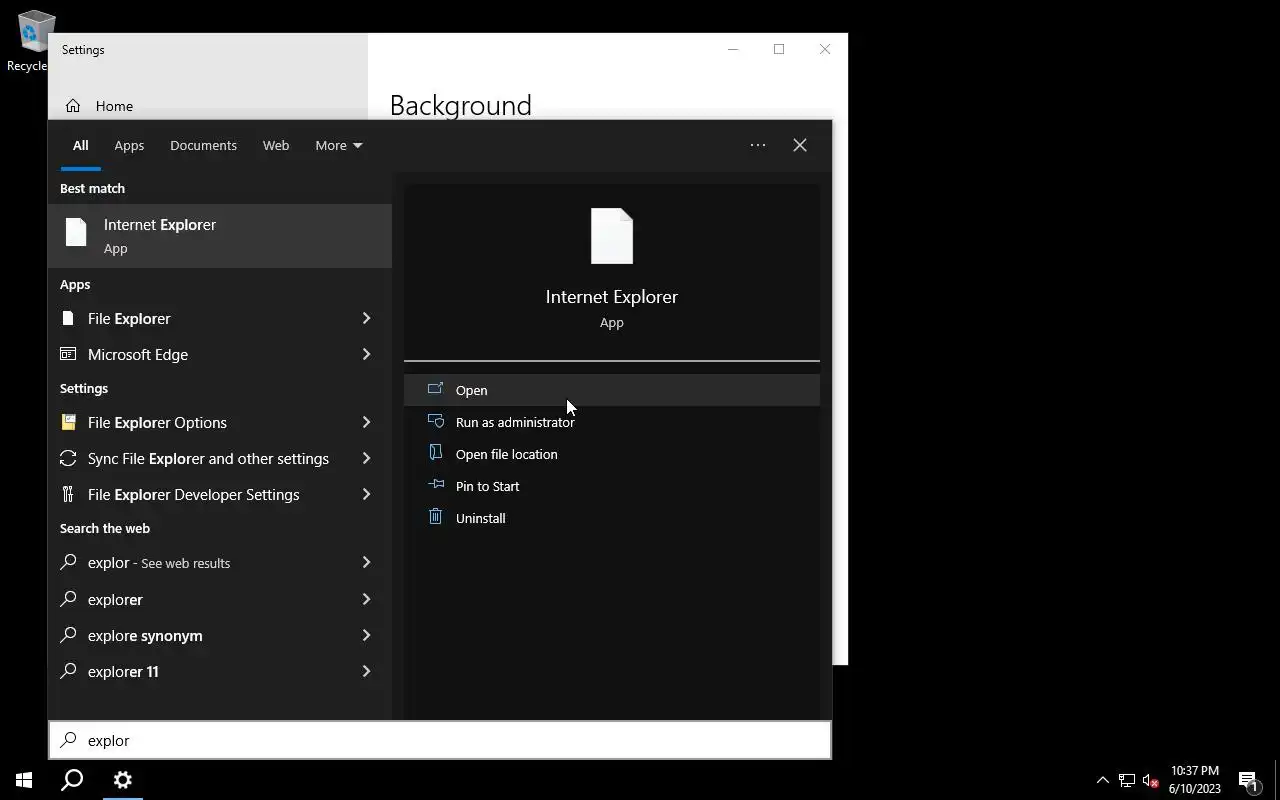Viewport: 1280px width, 800px height.
Task: Open the notification center icon
Action: (1248, 780)
